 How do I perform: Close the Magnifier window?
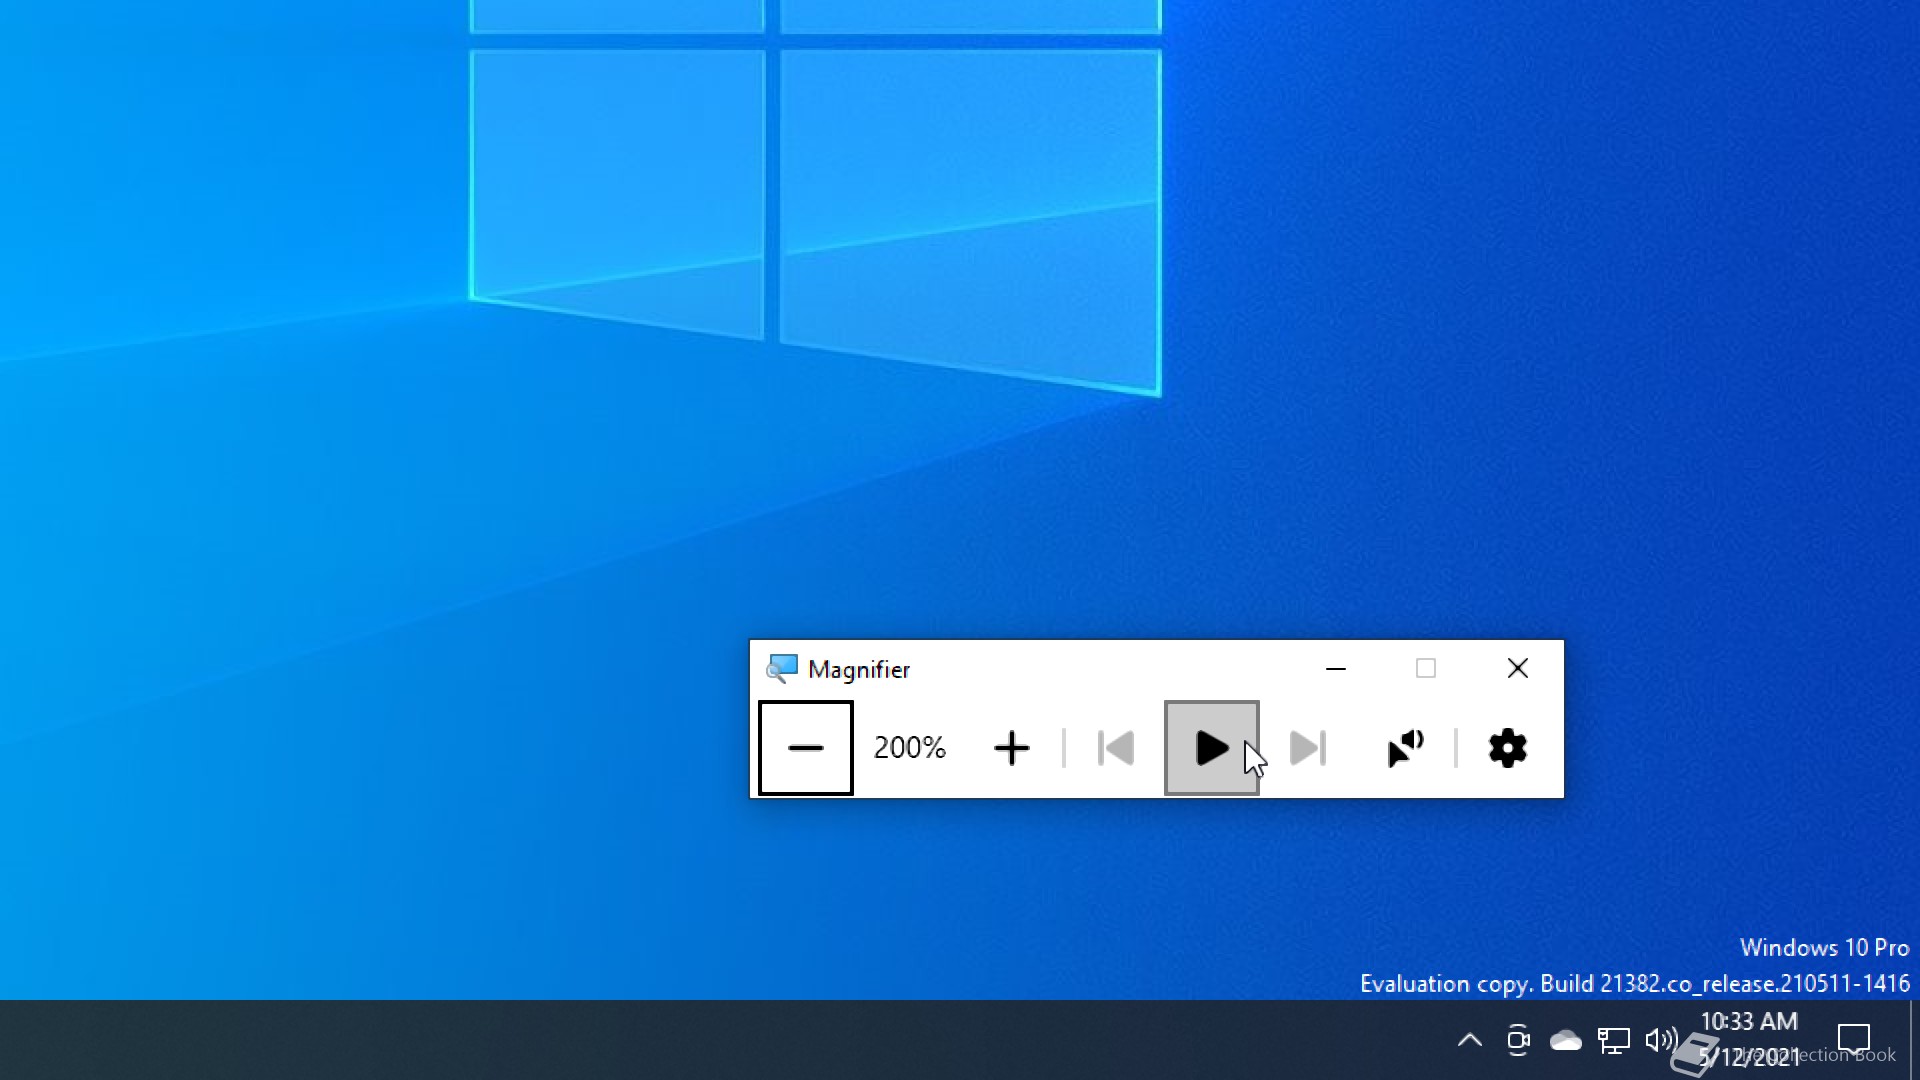[x=1517, y=668]
